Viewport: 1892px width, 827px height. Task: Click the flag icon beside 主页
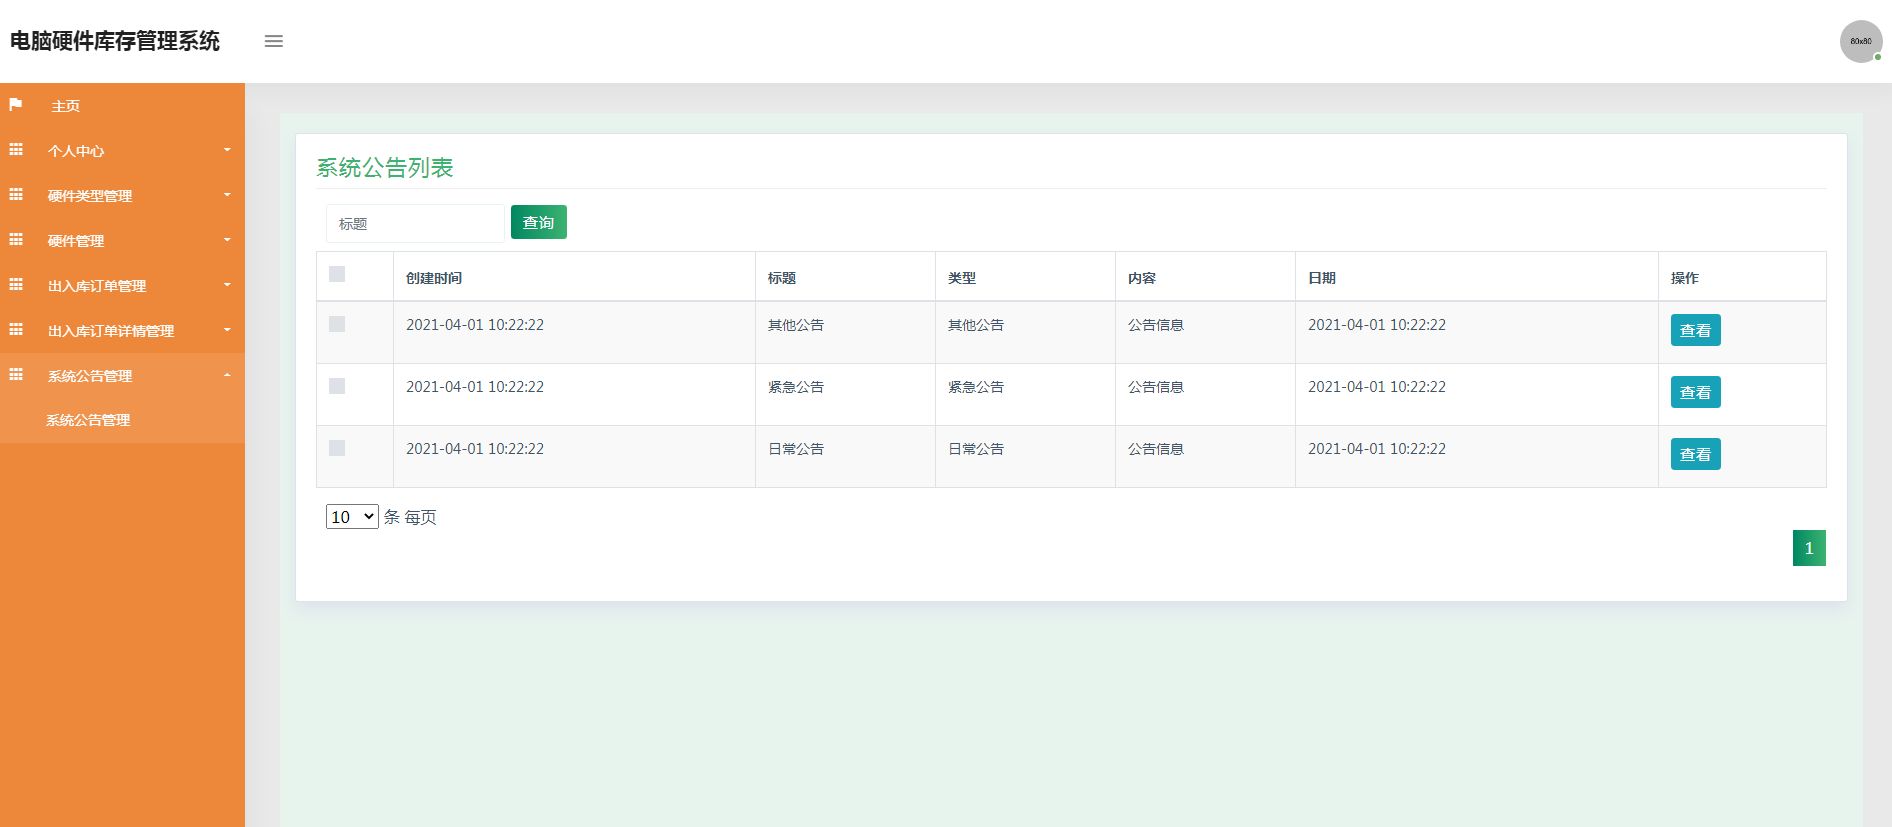(x=16, y=104)
